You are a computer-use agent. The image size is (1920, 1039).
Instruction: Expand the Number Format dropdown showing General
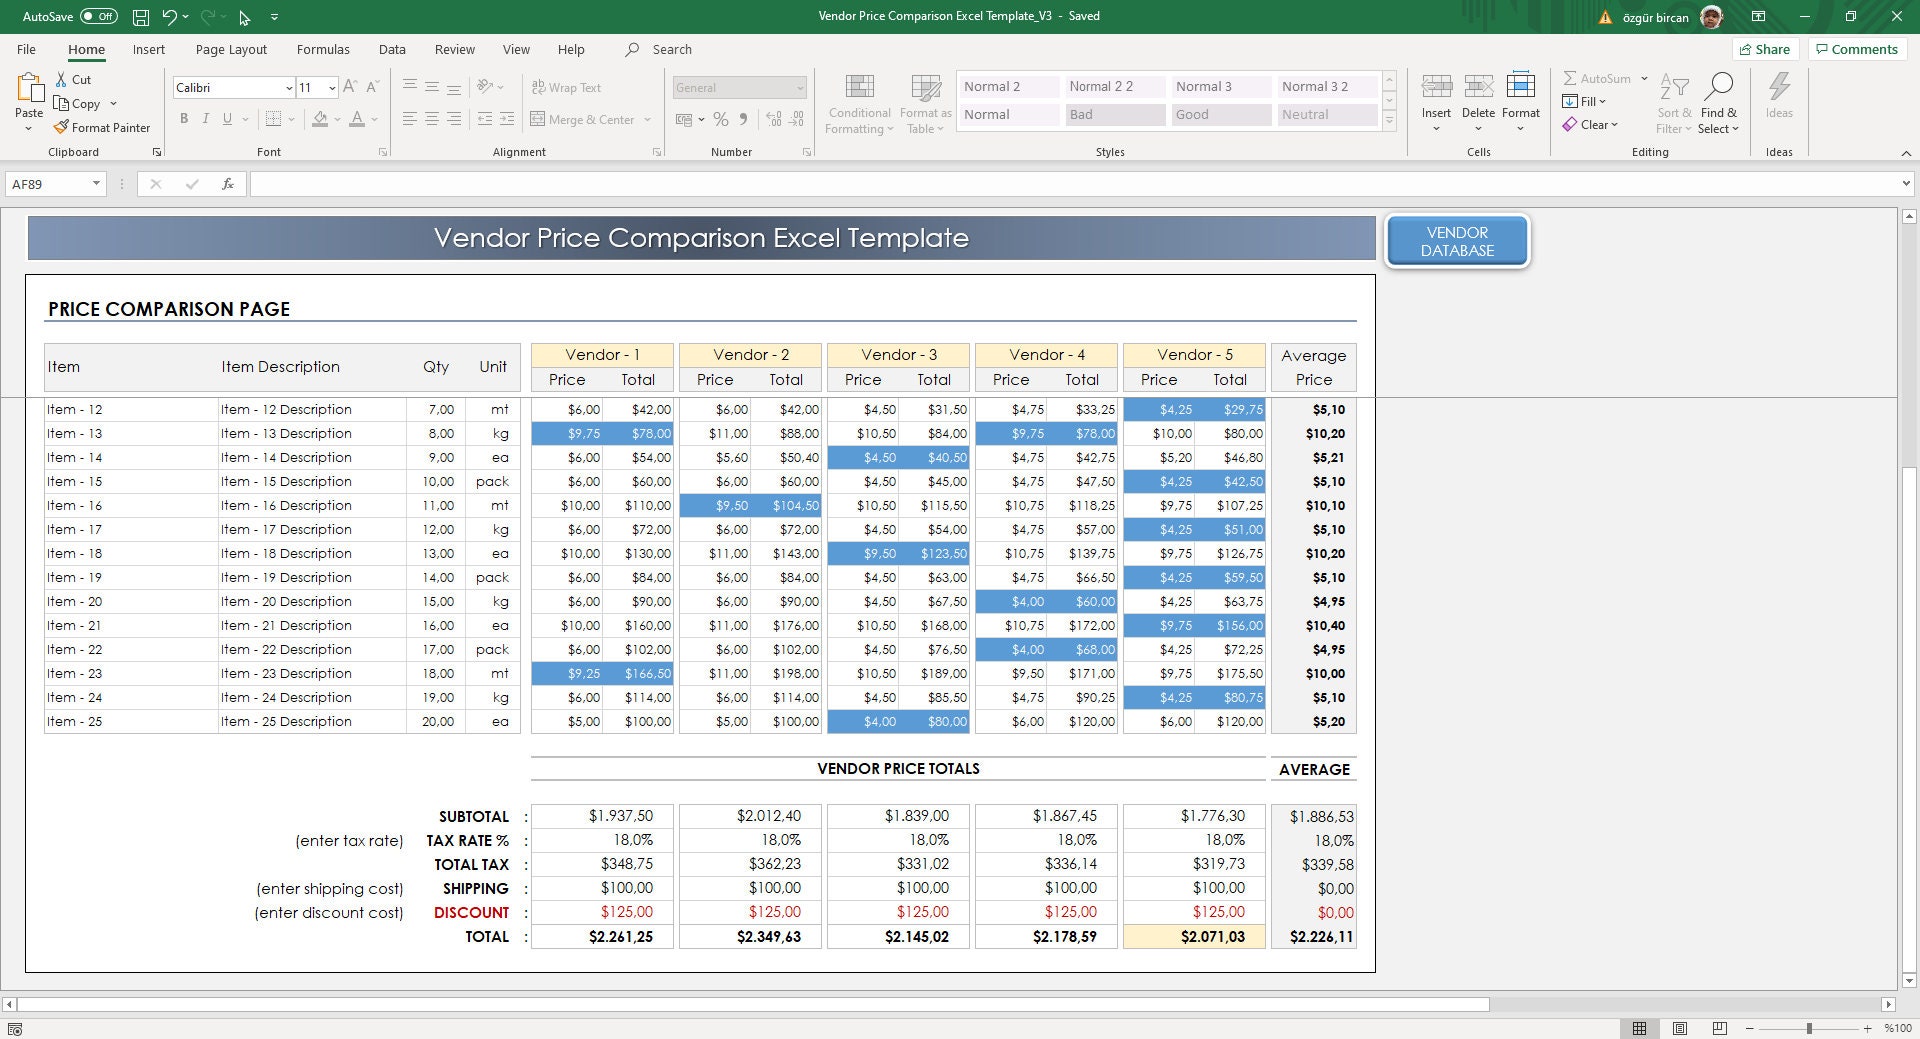[800, 87]
